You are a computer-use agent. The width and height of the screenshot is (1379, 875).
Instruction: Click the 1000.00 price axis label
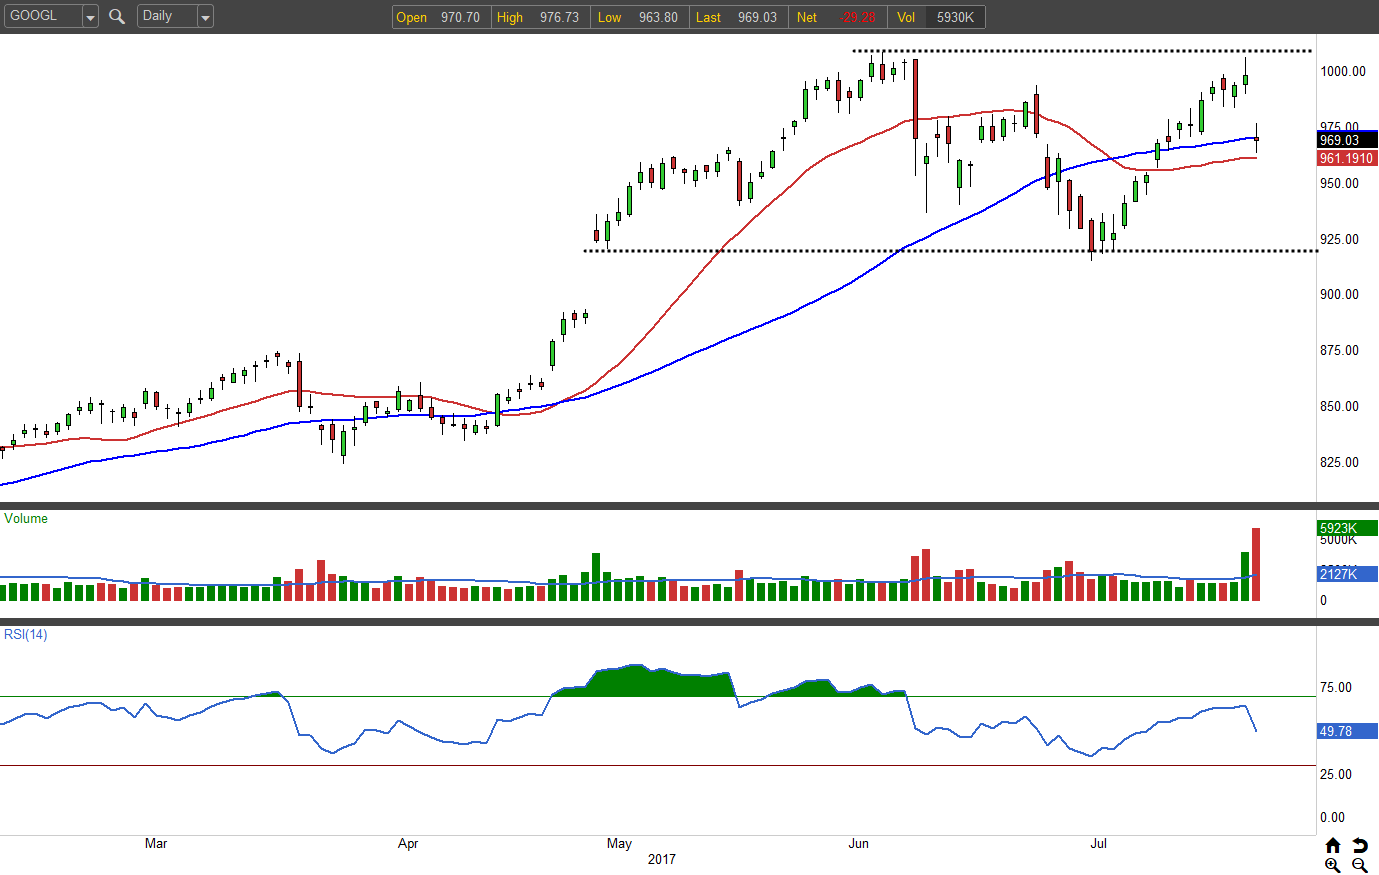click(1343, 71)
